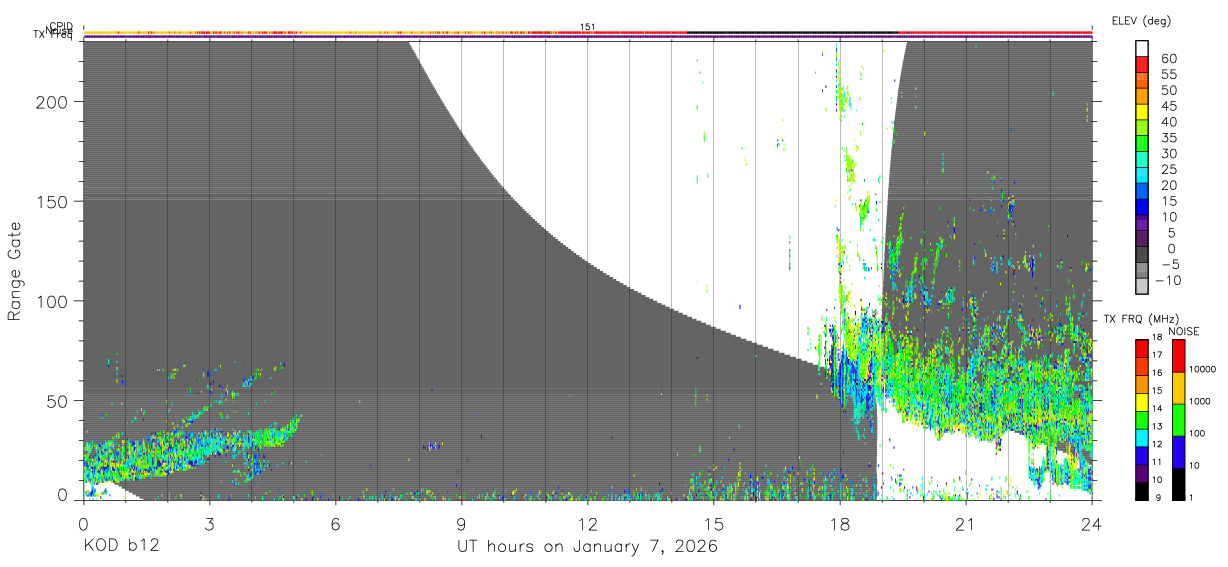Click the 'NOISE' legend heading
The image size is (1228, 567).
point(1183,331)
